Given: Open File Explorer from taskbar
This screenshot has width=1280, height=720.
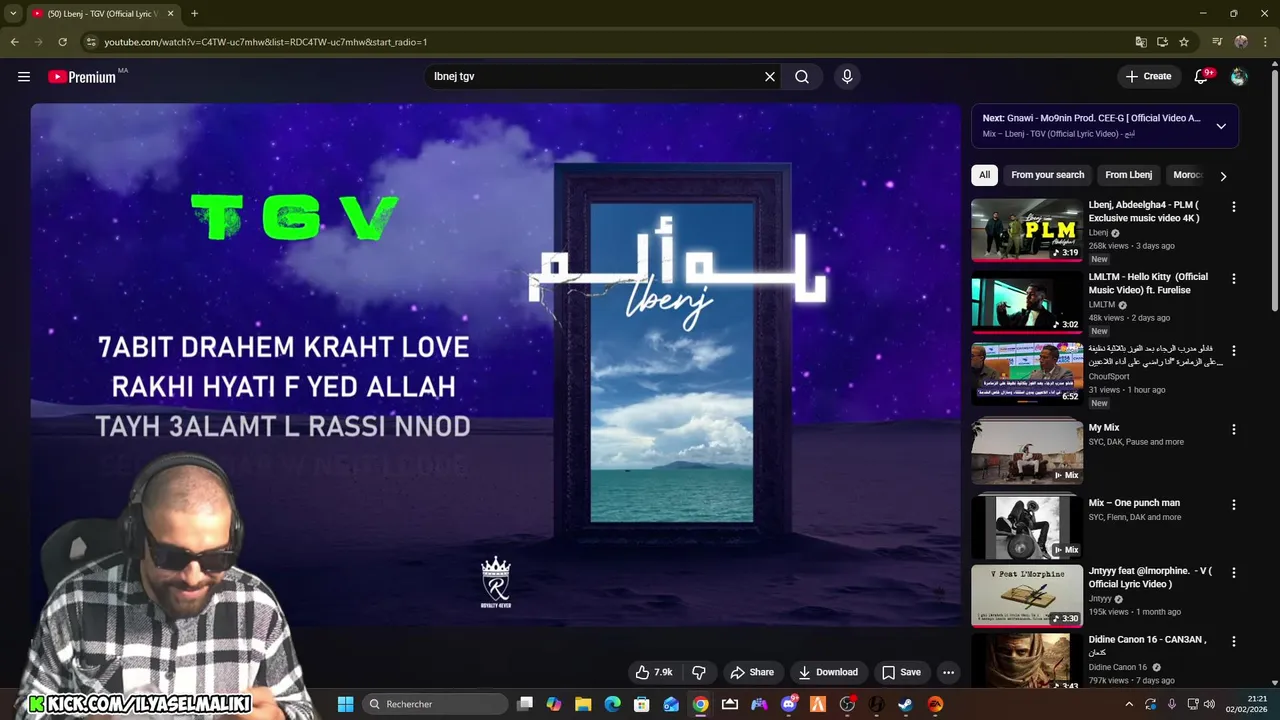Looking at the screenshot, I should click(583, 704).
